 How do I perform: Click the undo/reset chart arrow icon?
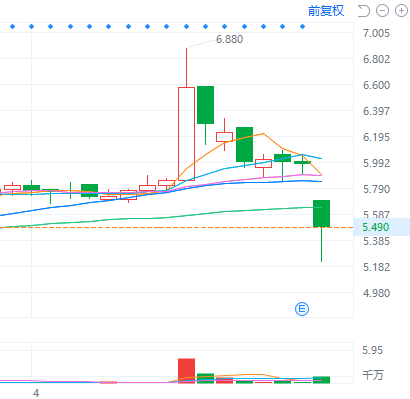[x=364, y=11]
